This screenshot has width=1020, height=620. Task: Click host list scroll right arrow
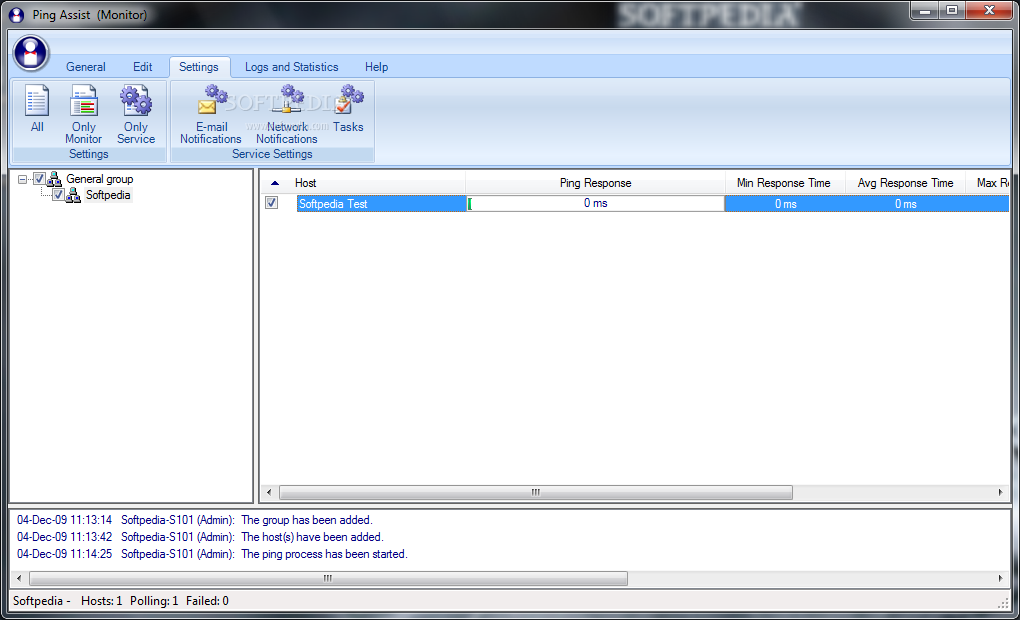1000,492
